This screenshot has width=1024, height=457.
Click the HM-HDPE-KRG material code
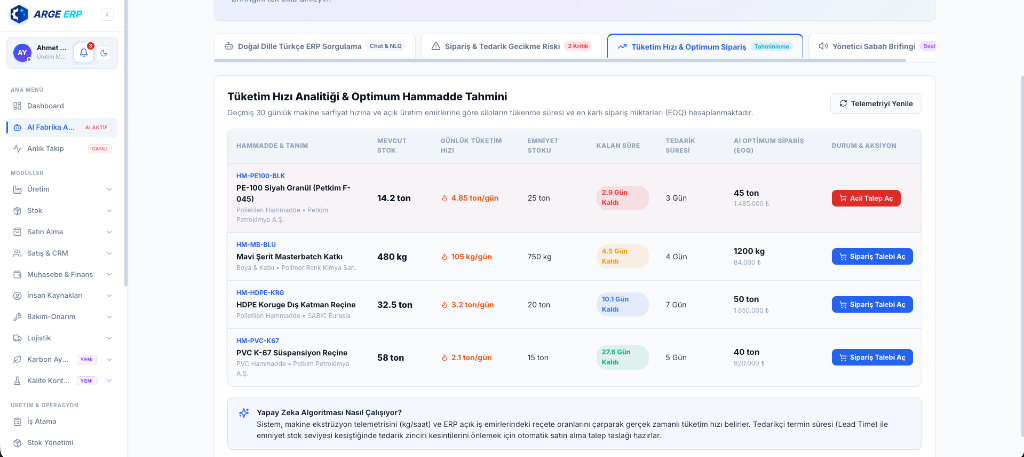click(x=260, y=292)
